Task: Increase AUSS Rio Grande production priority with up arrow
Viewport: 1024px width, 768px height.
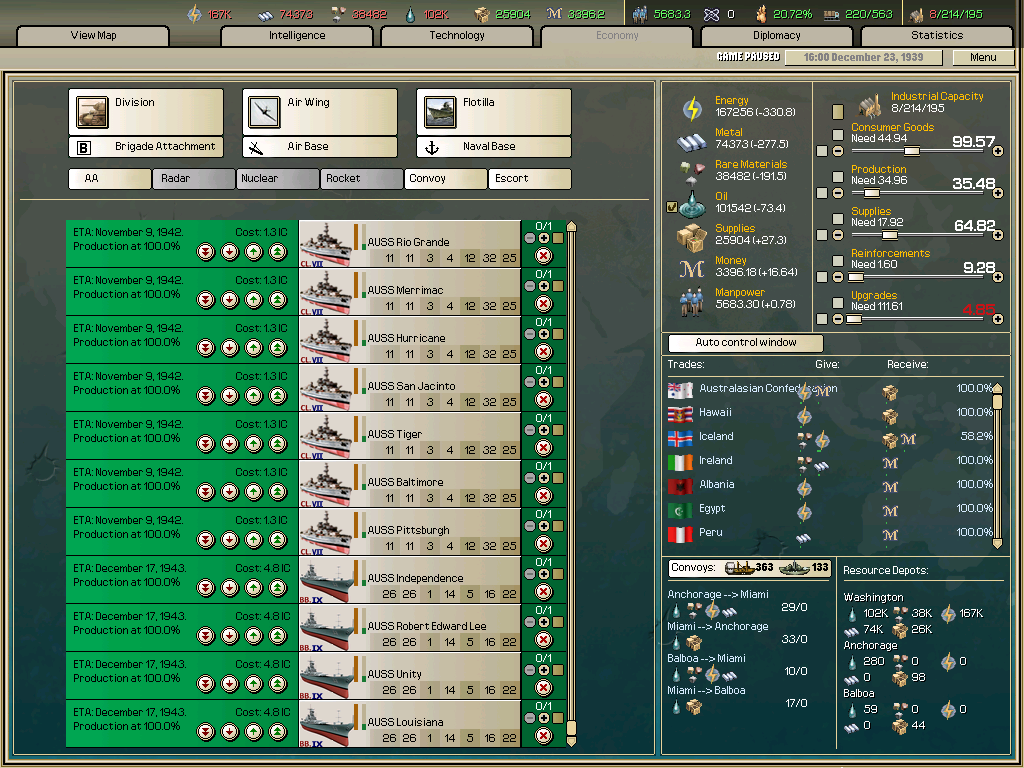Action: [254, 251]
